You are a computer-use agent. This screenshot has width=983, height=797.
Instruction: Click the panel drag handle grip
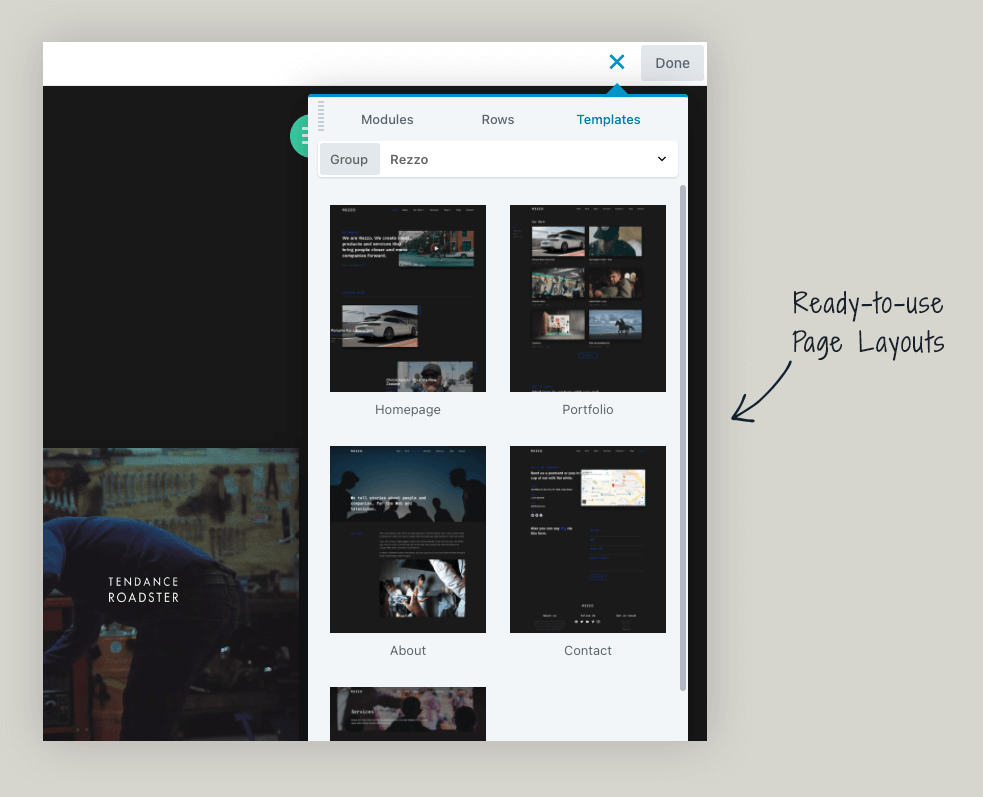(x=321, y=116)
